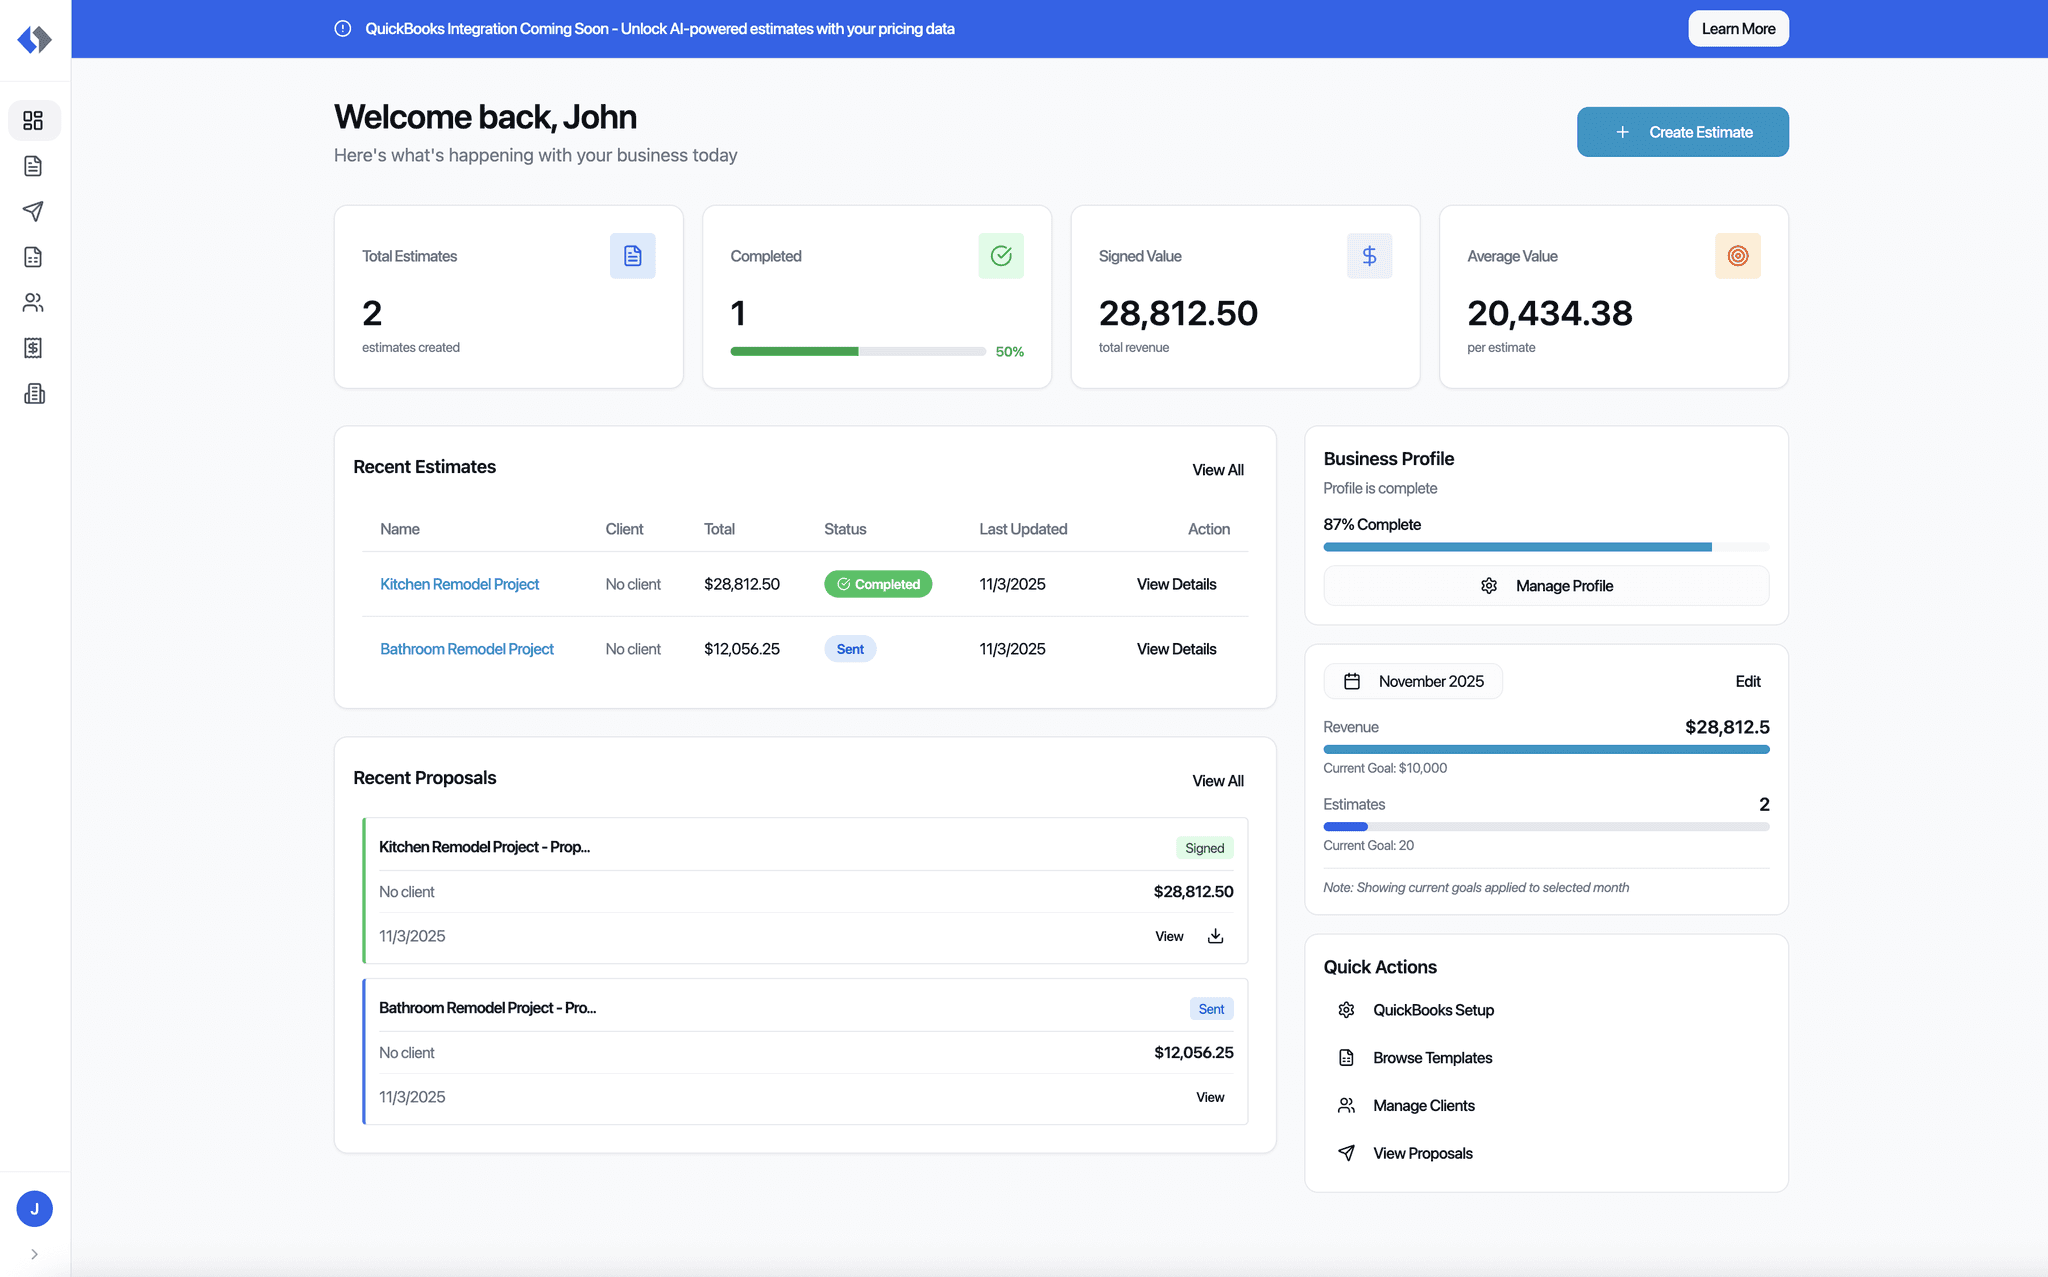View the Kitchen Remodel proposal
The image size is (2048, 1277).
click(x=1169, y=936)
